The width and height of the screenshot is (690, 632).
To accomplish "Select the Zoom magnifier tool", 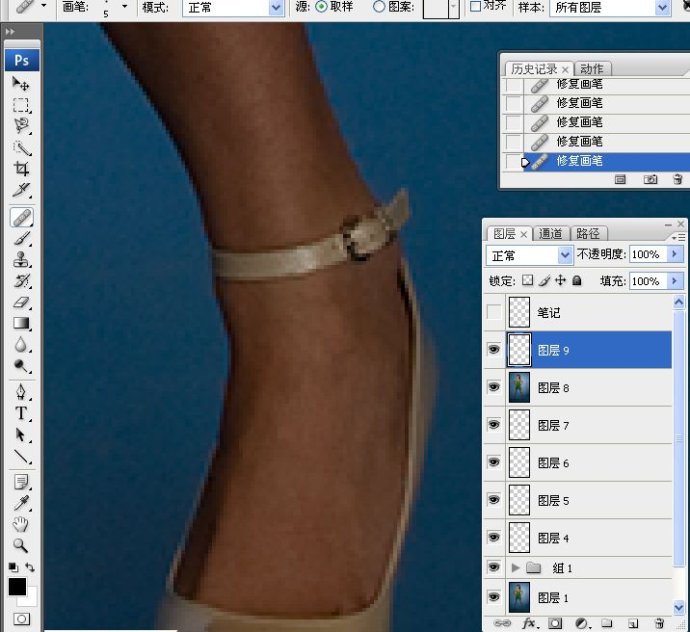I will coord(21,545).
